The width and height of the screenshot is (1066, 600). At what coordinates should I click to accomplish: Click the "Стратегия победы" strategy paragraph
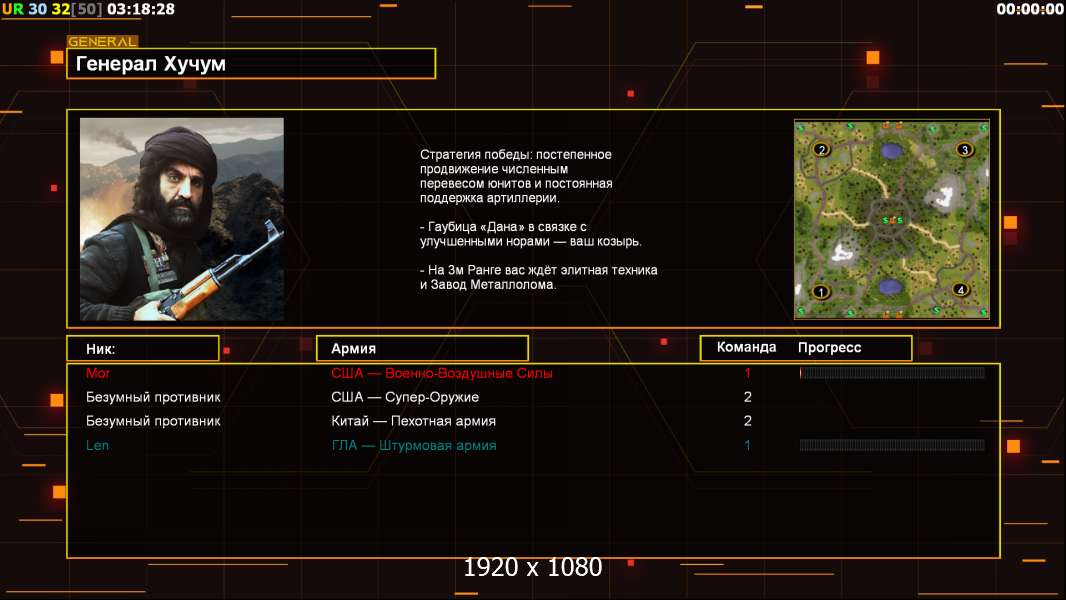(x=516, y=176)
